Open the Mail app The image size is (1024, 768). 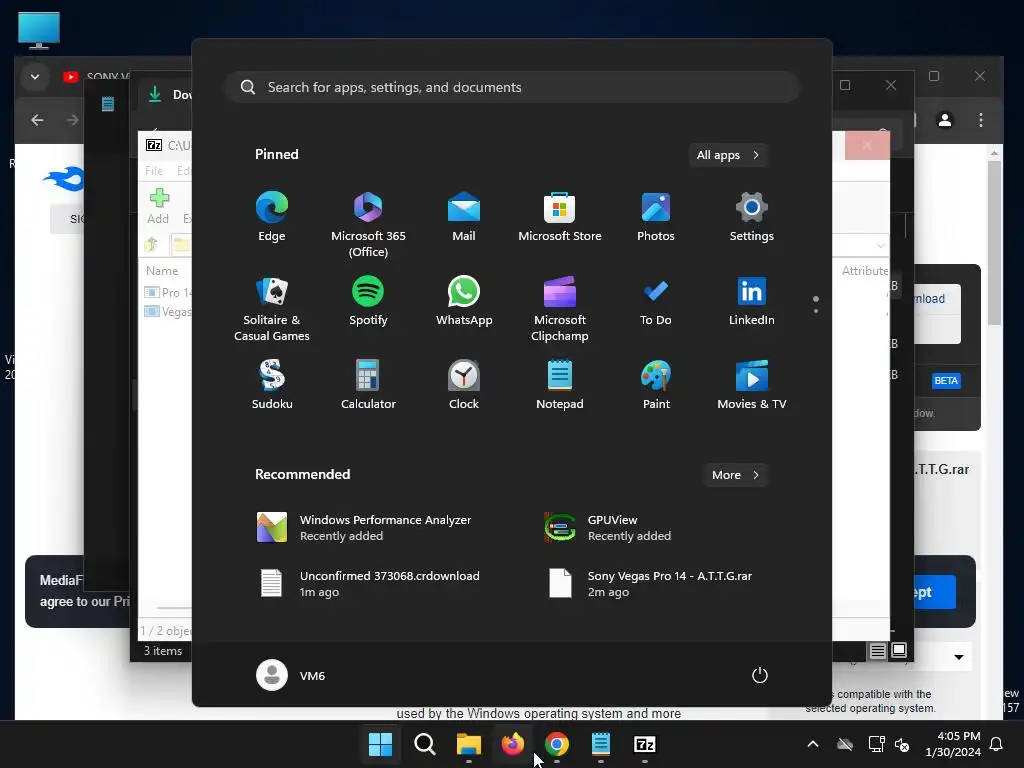[x=464, y=217]
